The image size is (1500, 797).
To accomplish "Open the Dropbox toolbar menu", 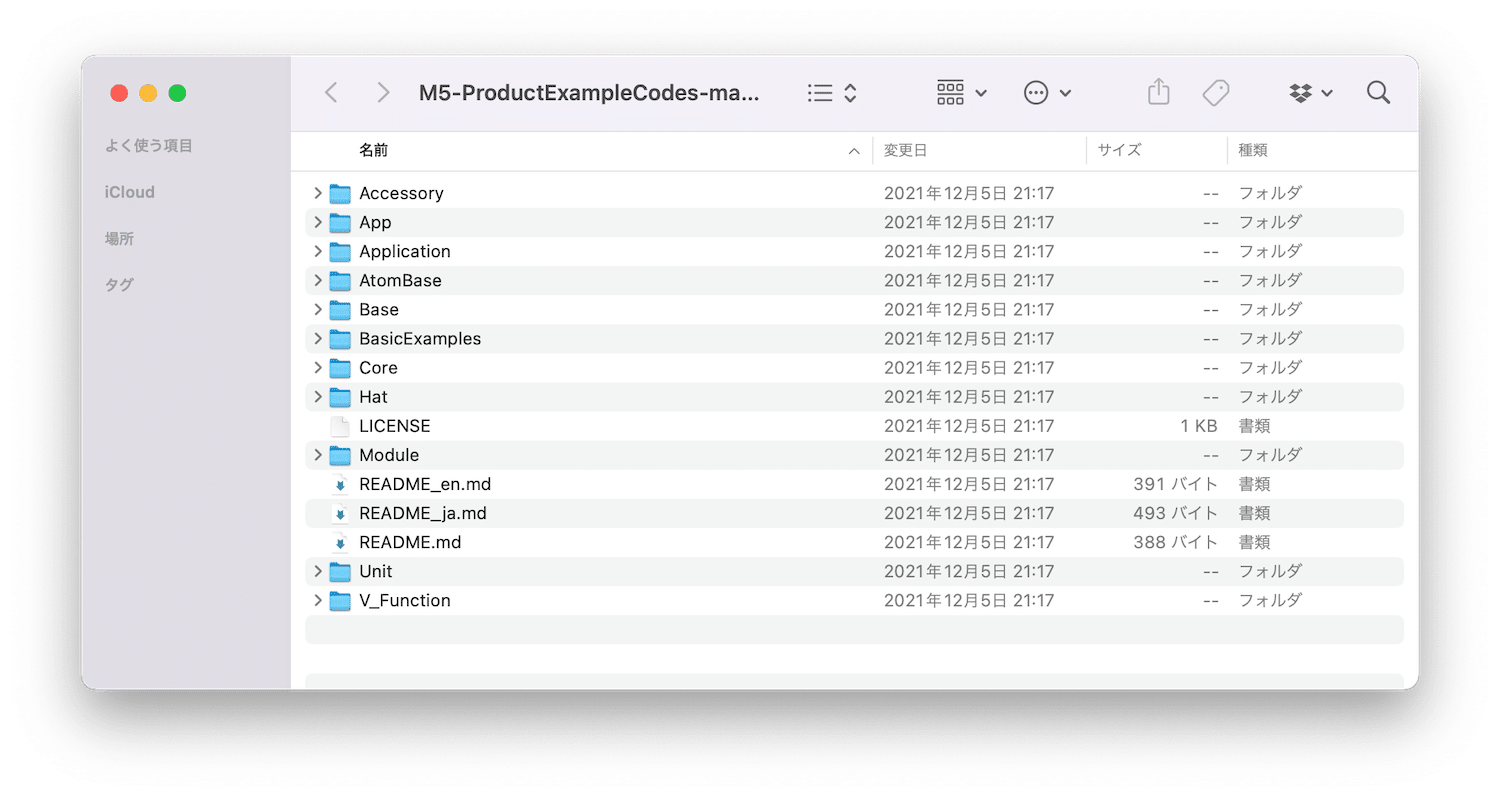I will coord(1310,93).
